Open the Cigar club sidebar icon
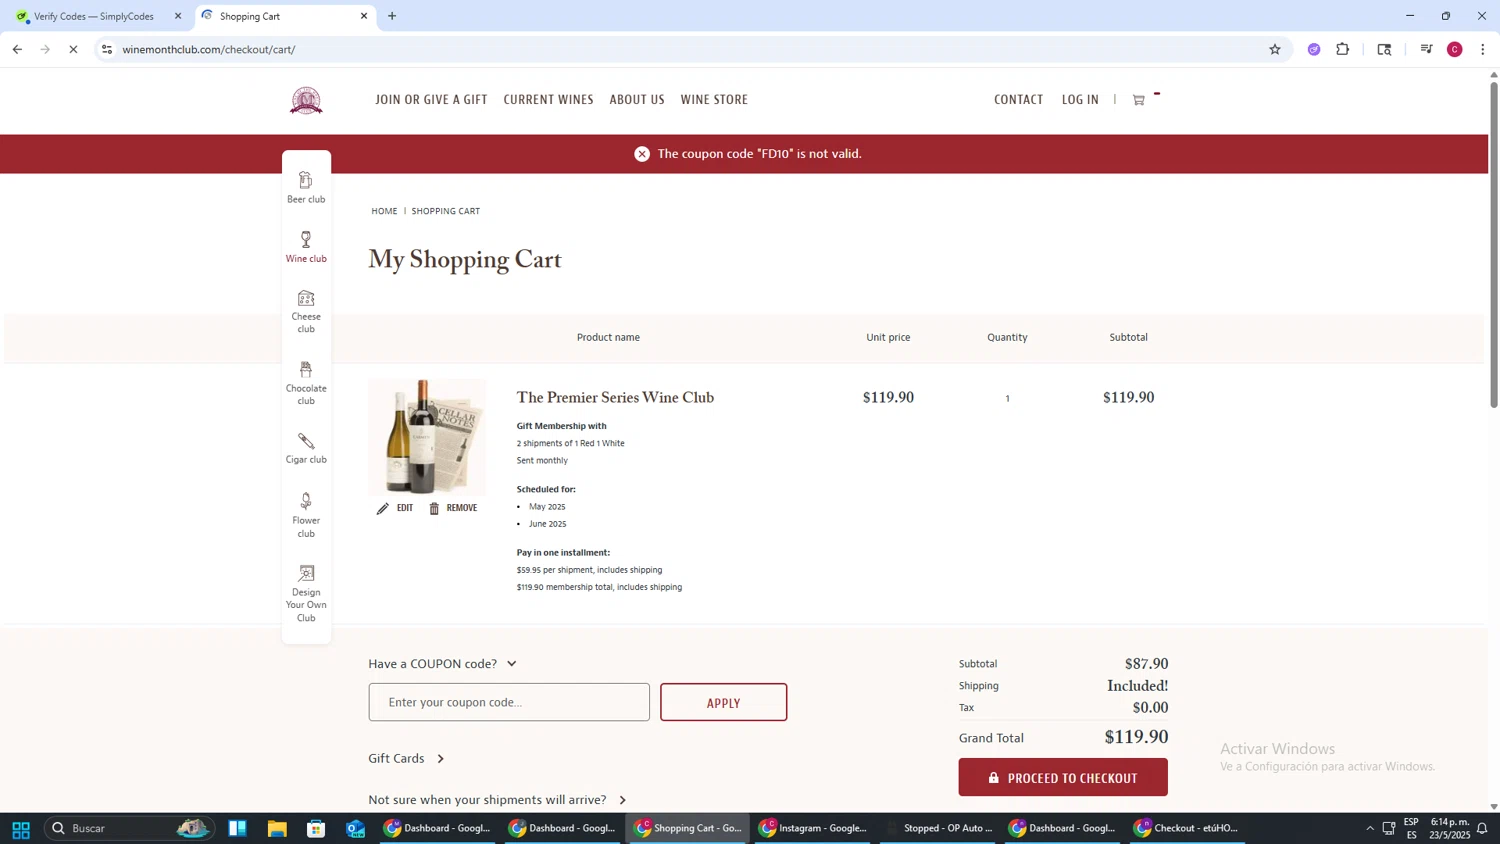 [x=306, y=448]
